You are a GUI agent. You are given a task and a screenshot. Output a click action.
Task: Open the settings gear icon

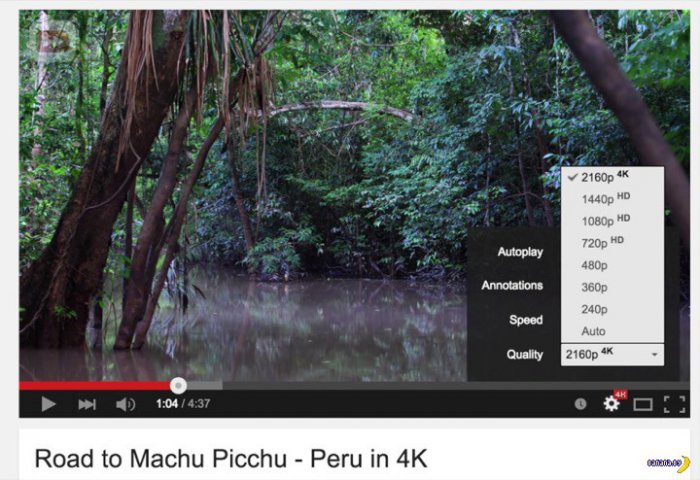611,404
